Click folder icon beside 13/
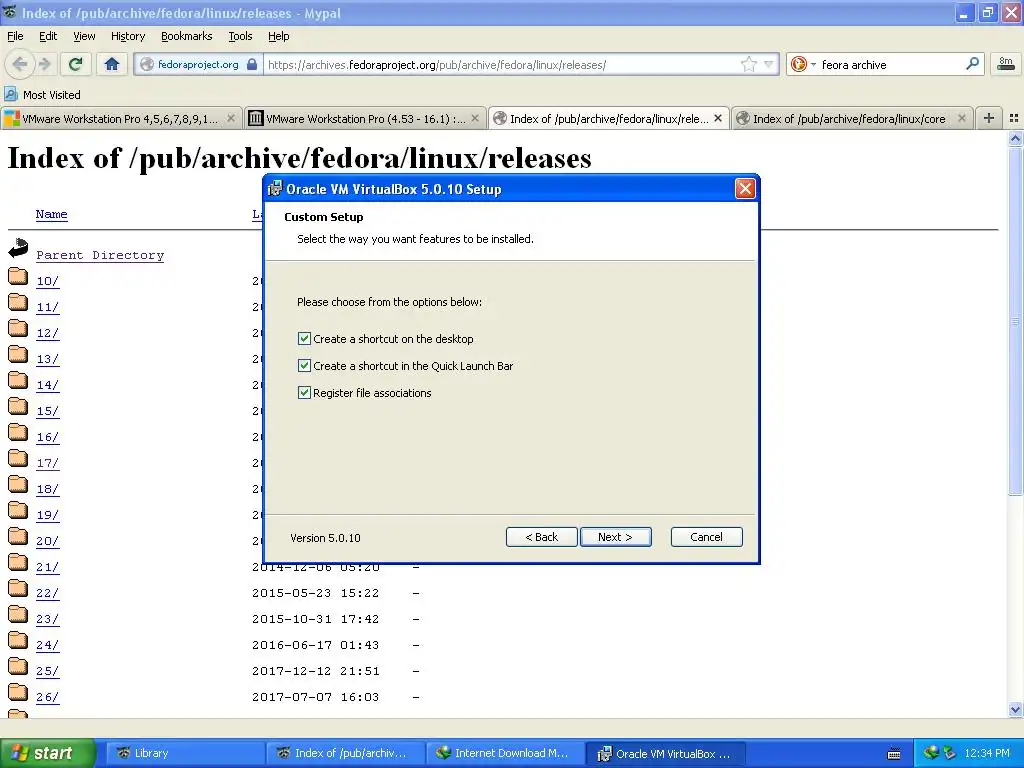 pos(18,355)
